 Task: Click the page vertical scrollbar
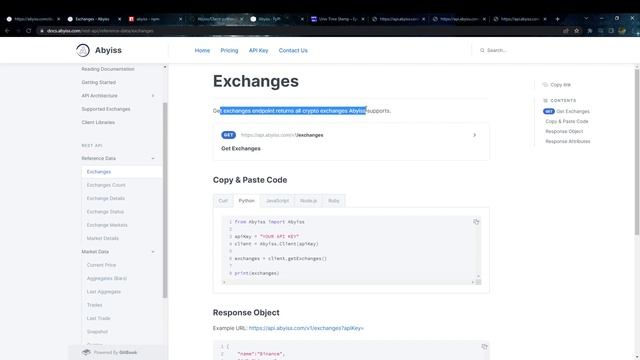click(637, 152)
